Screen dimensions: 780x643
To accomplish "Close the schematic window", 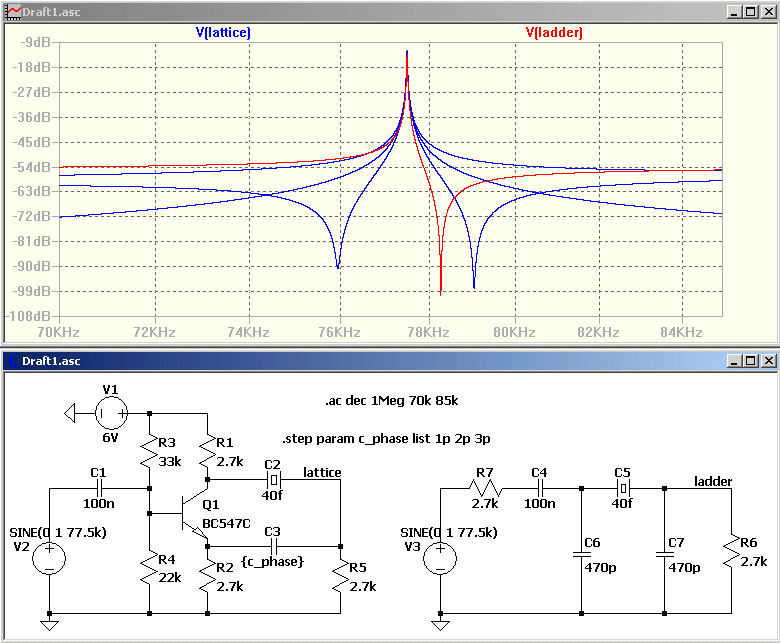I will tap(769, 361).
